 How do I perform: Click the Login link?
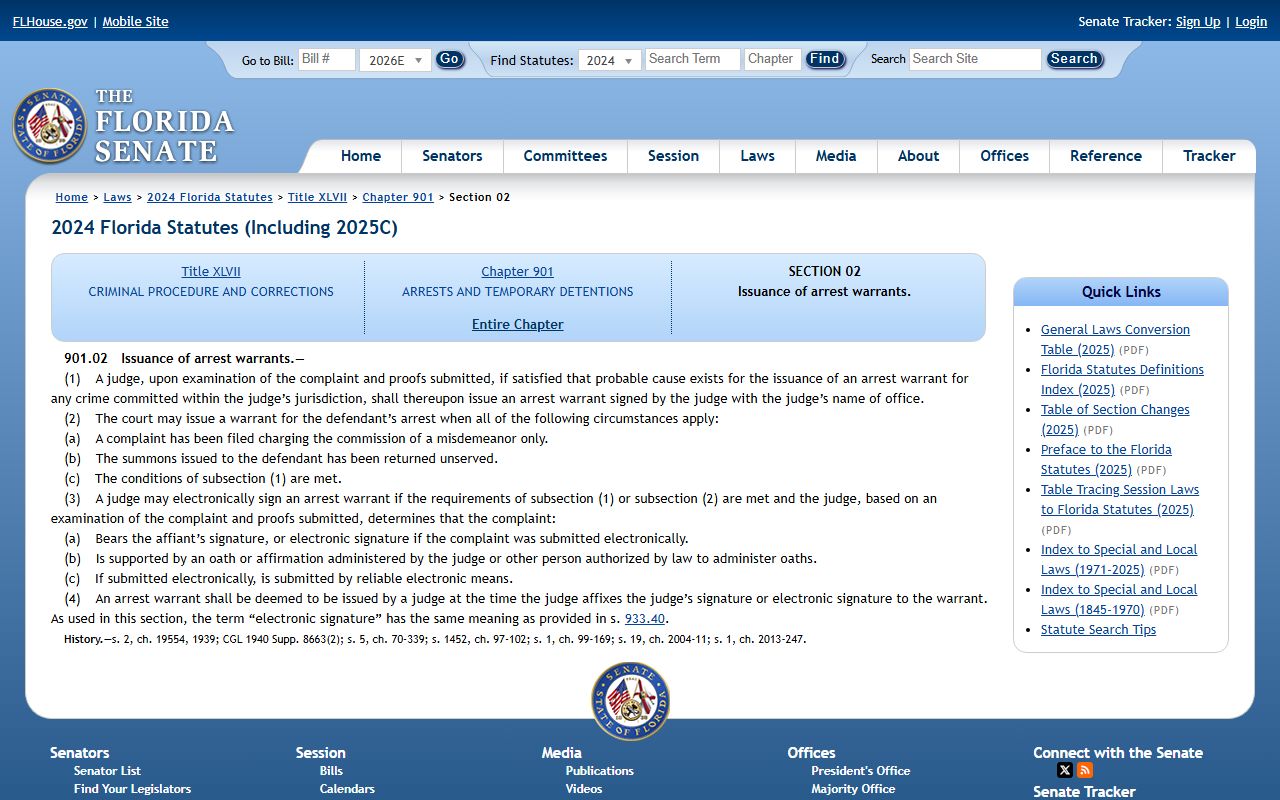pyautogui.click(x=1251, y=21)
